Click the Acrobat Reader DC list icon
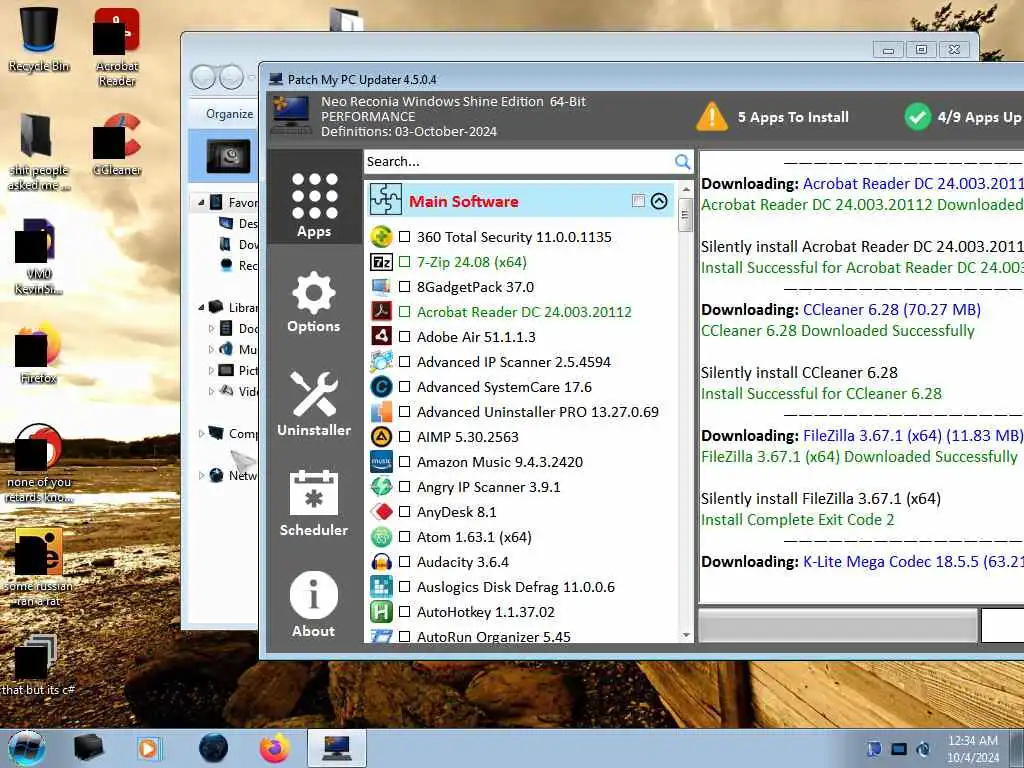Screen dimensions: 1024x768 pos(381,312)
